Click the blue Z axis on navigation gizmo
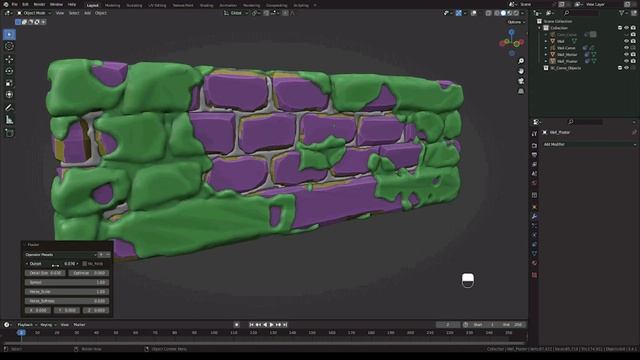 511,32
